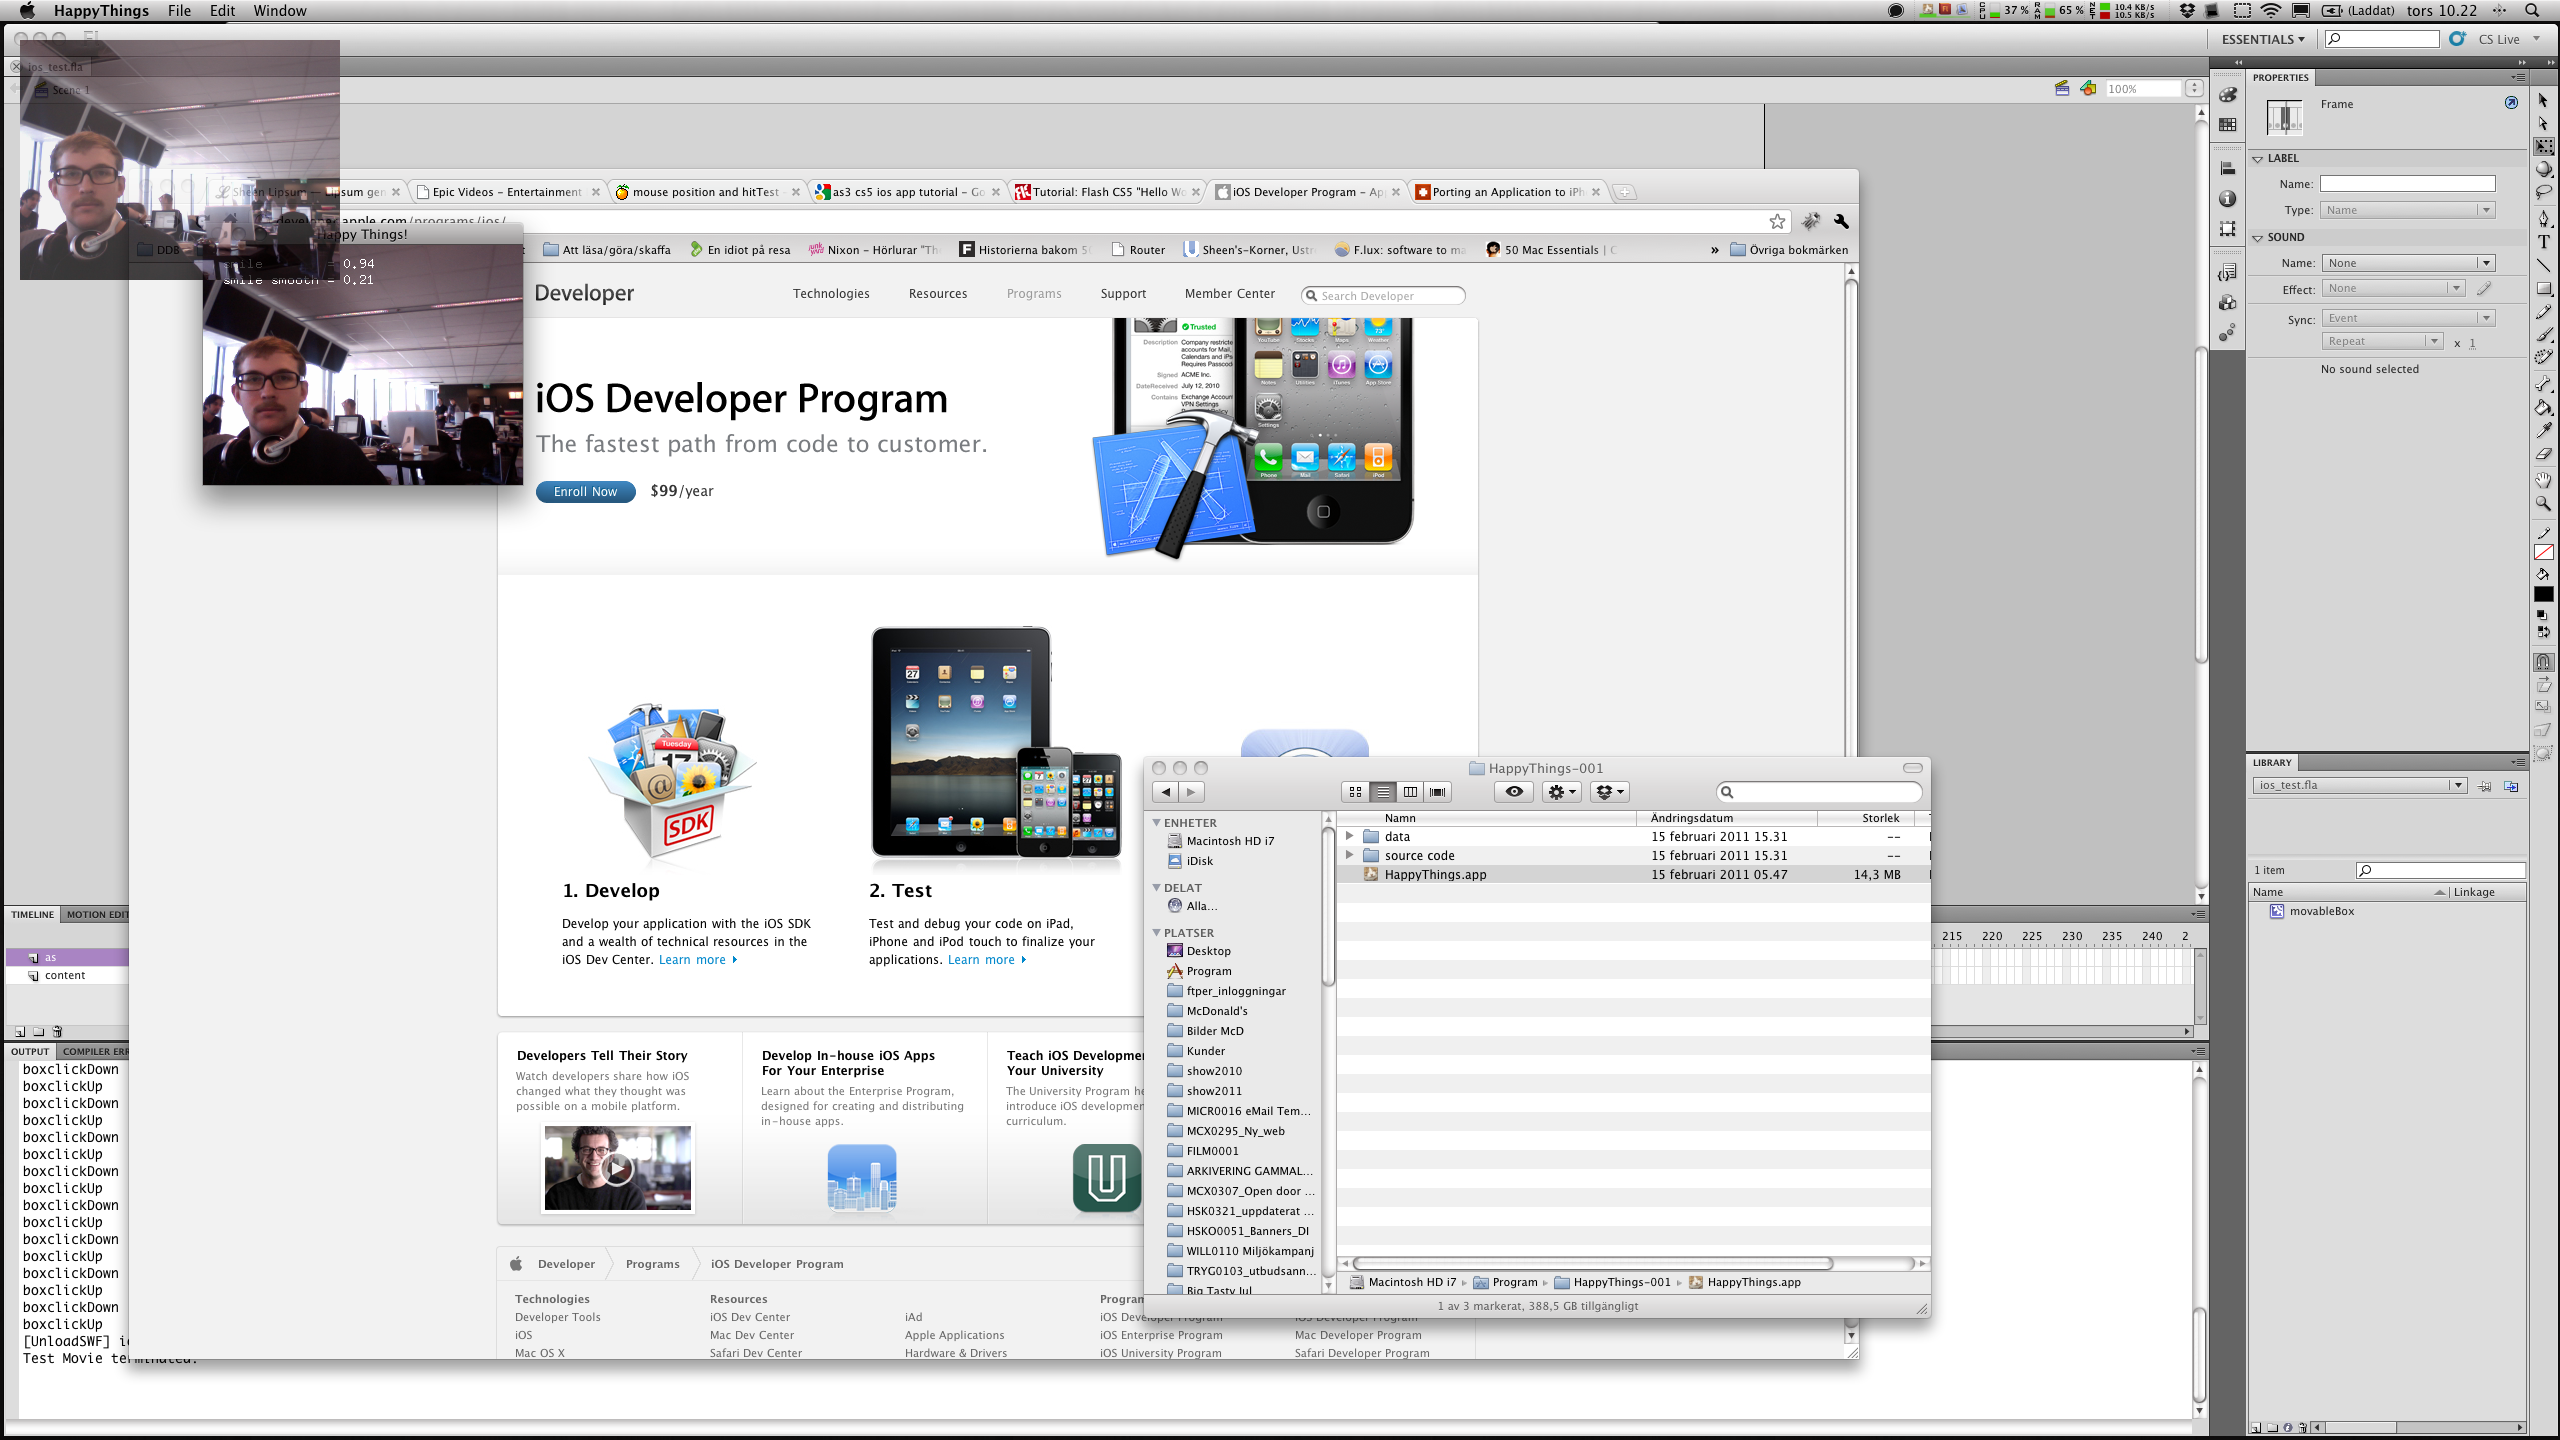Switch Finder to column view
The image size is (2560, 1440).
click(x=1410, y=792)
